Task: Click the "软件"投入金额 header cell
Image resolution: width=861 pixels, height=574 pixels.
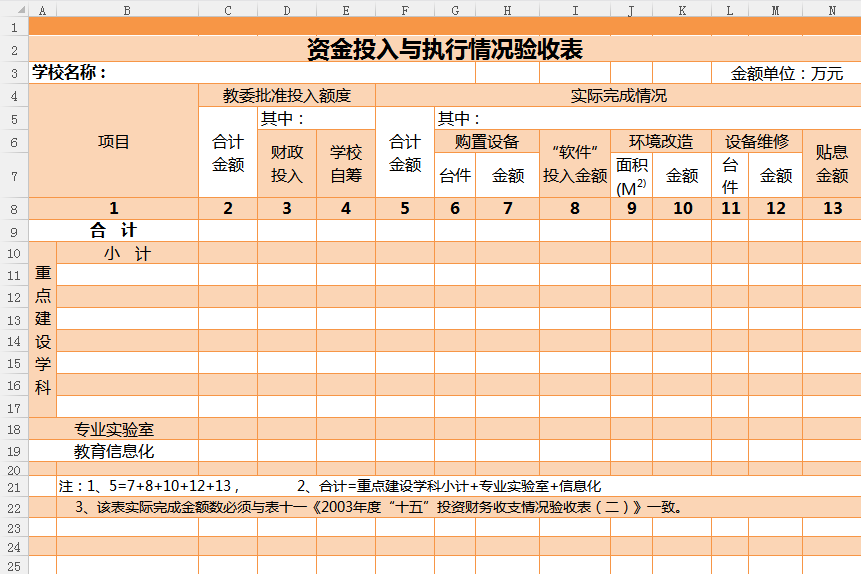Action: (x=575, y=164)
